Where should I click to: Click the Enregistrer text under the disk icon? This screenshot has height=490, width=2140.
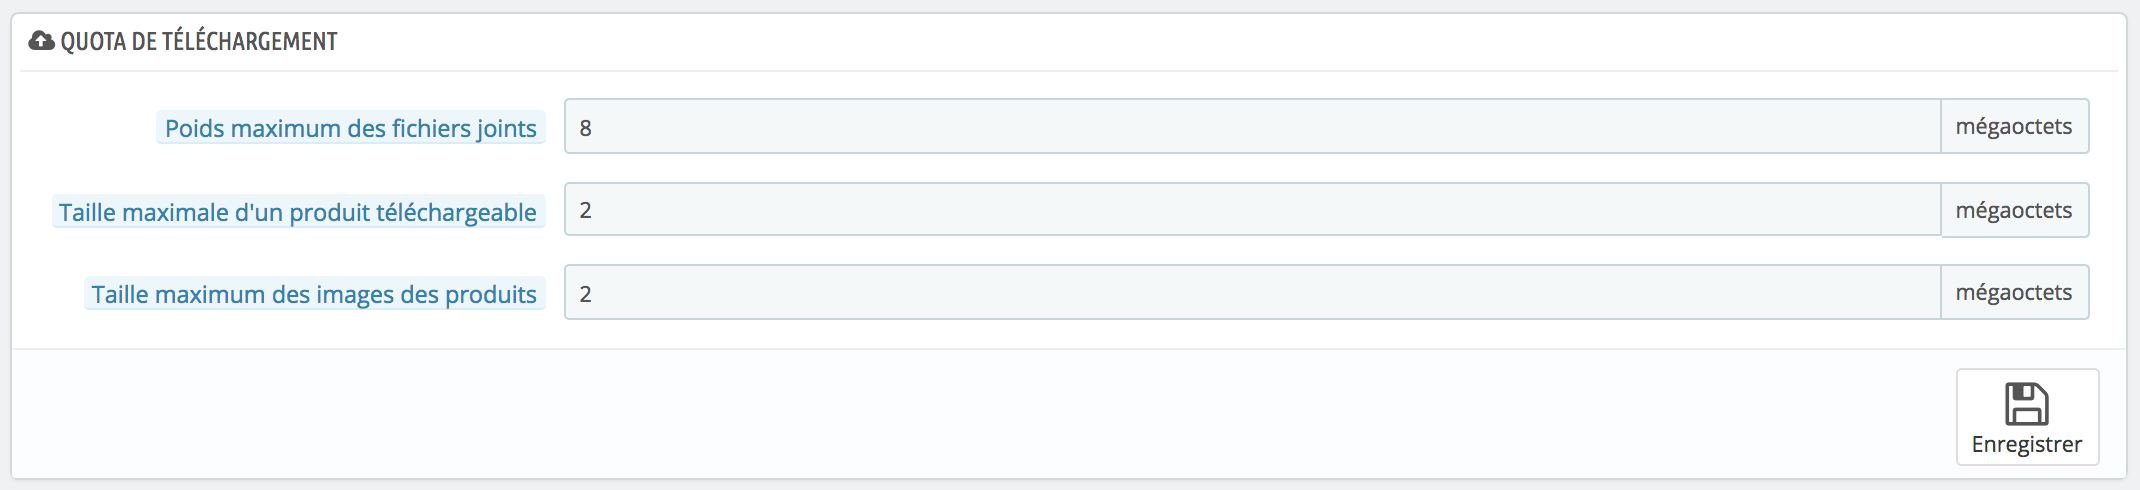[x=2027, y=444]
